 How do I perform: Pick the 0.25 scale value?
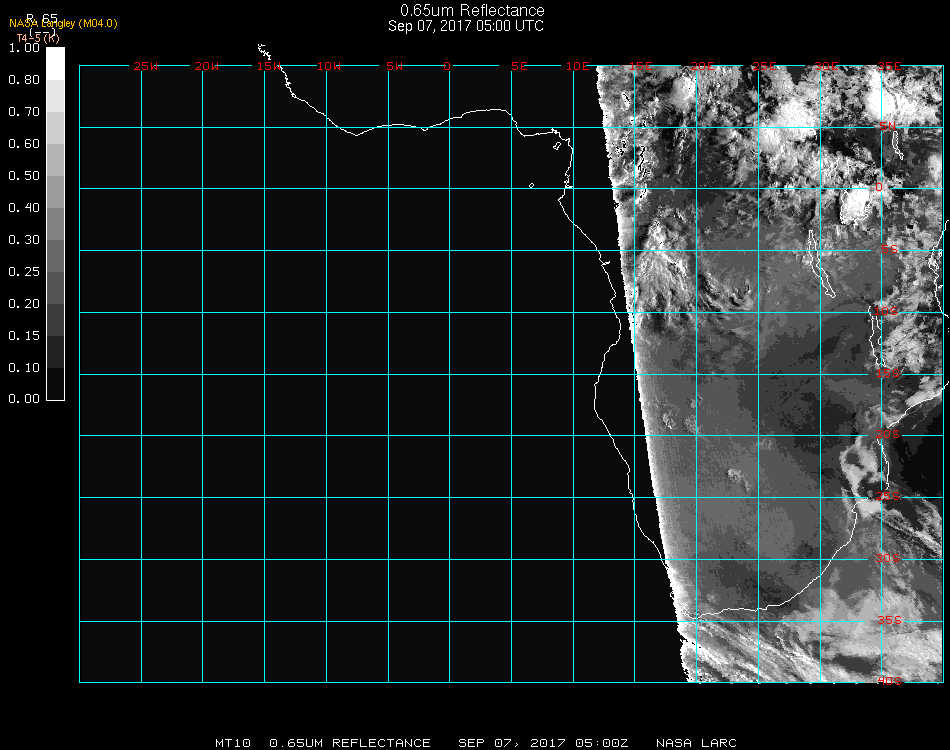pos(24,272)
